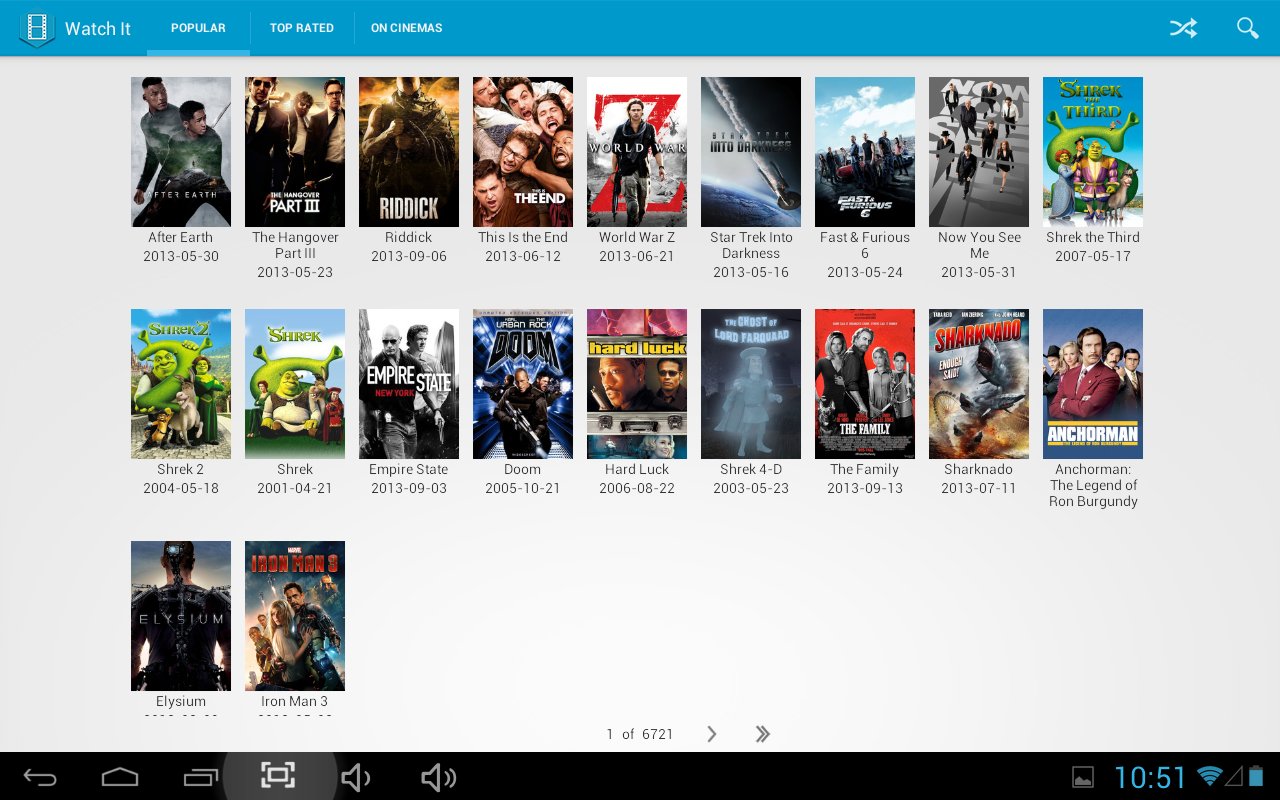Open Elysium poster
Viewport: 1280px width, 800px height.
[181, 616]
